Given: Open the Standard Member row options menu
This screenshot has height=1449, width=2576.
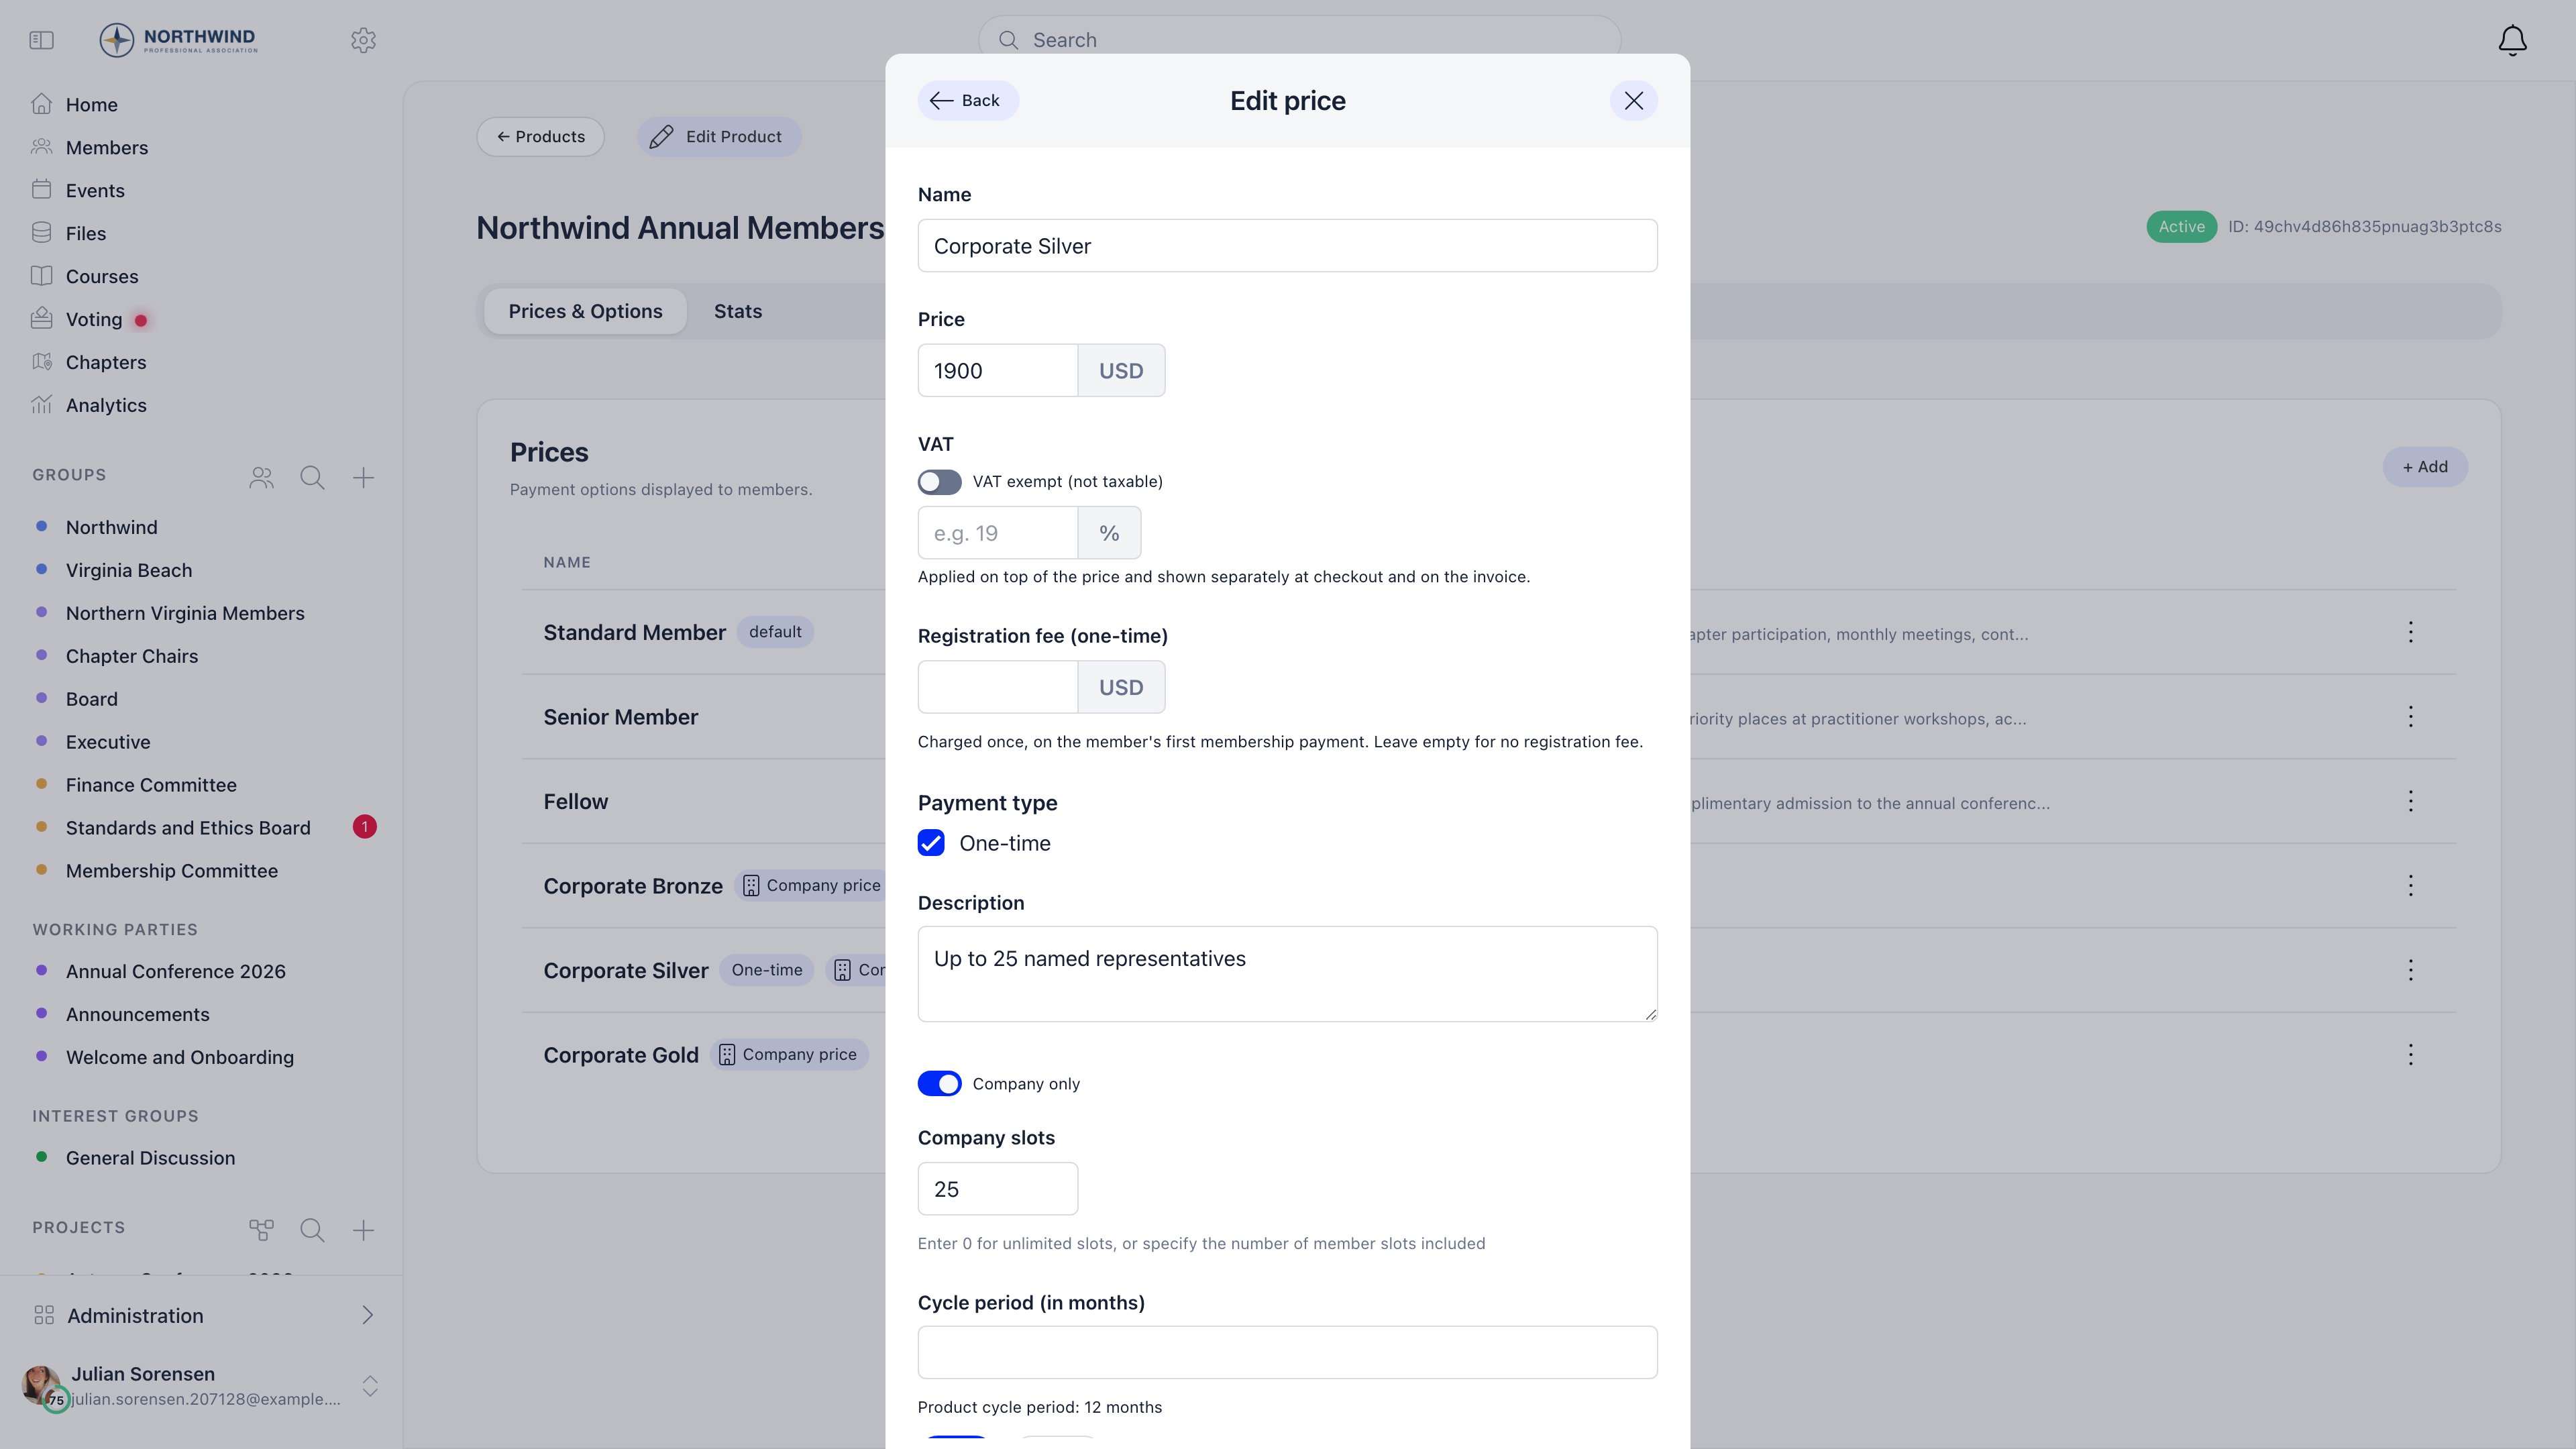Looking at the screenshot, I should click(2411, 632).
